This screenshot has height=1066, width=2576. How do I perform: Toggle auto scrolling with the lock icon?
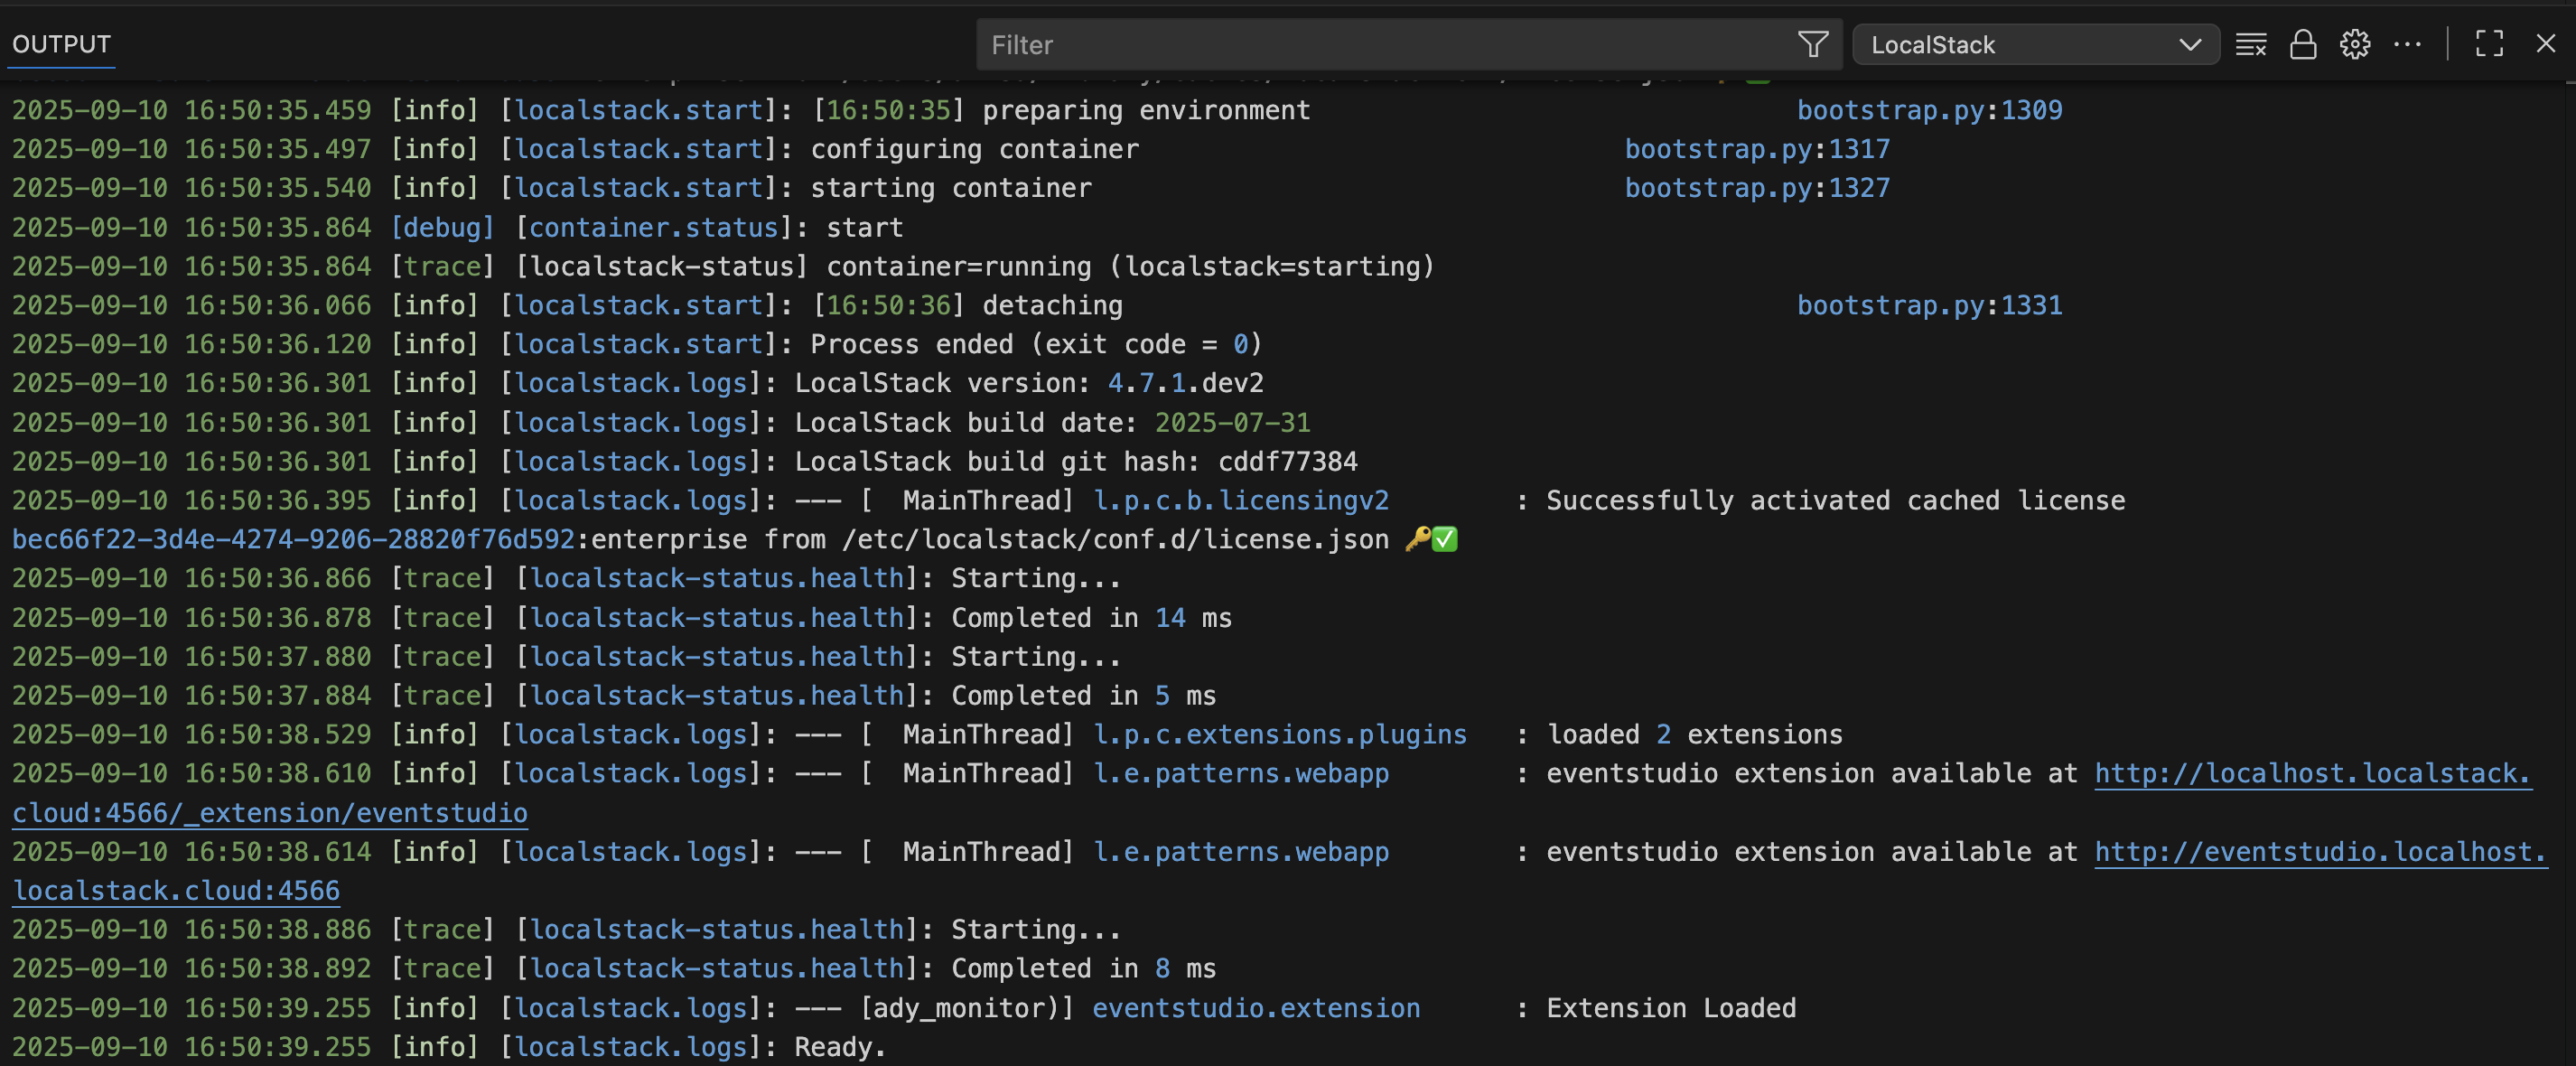[x=2304, y=44]
